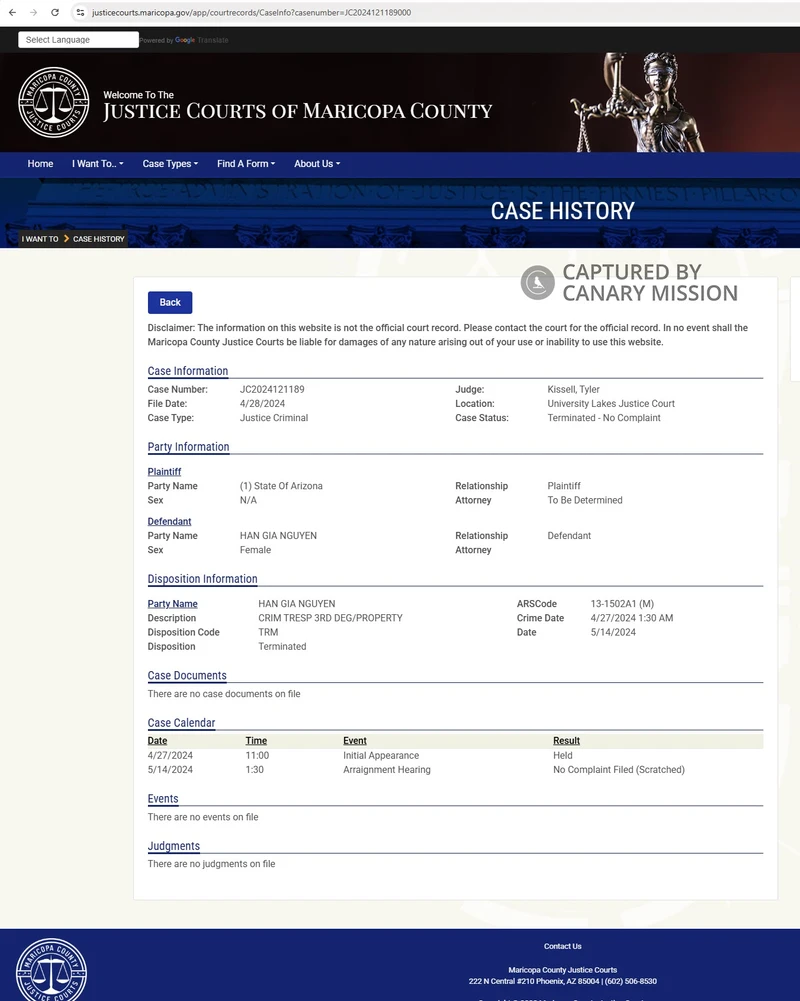Click description CRIM TRESP 3RD DEG/PROPERTY
Screen dimensions: 800x1001
(330, 618)
